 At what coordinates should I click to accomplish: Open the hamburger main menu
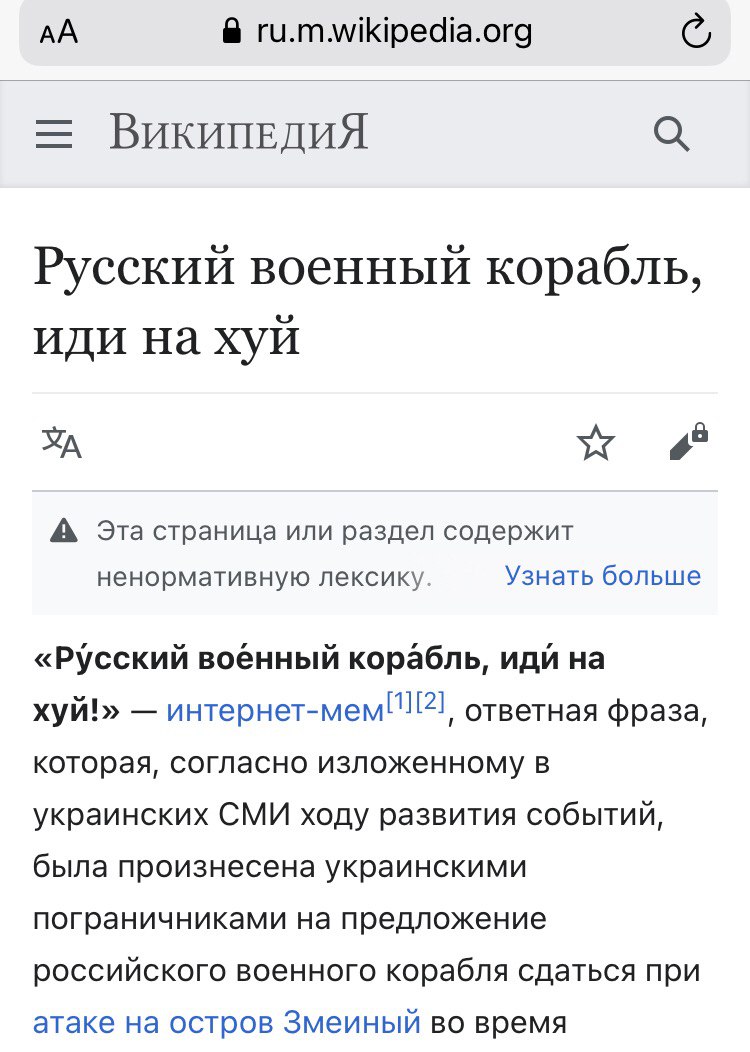[54, 134]
